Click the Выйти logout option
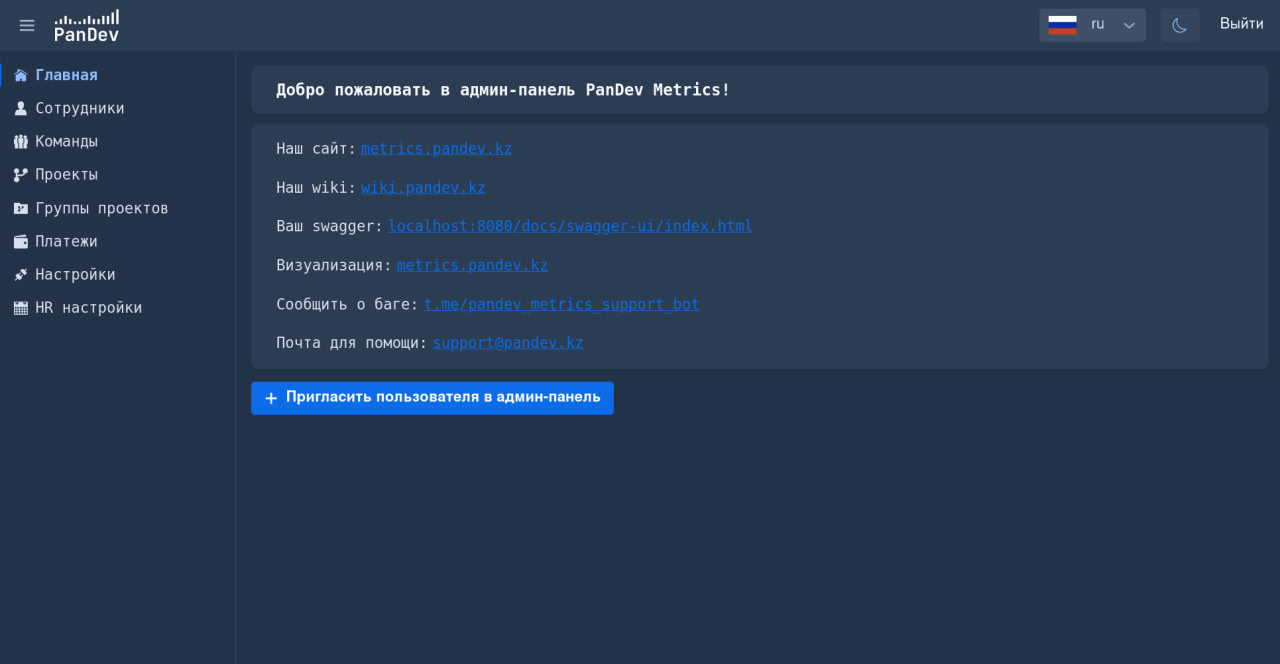Viewport: 1280px width, 664px height. 1241,23
